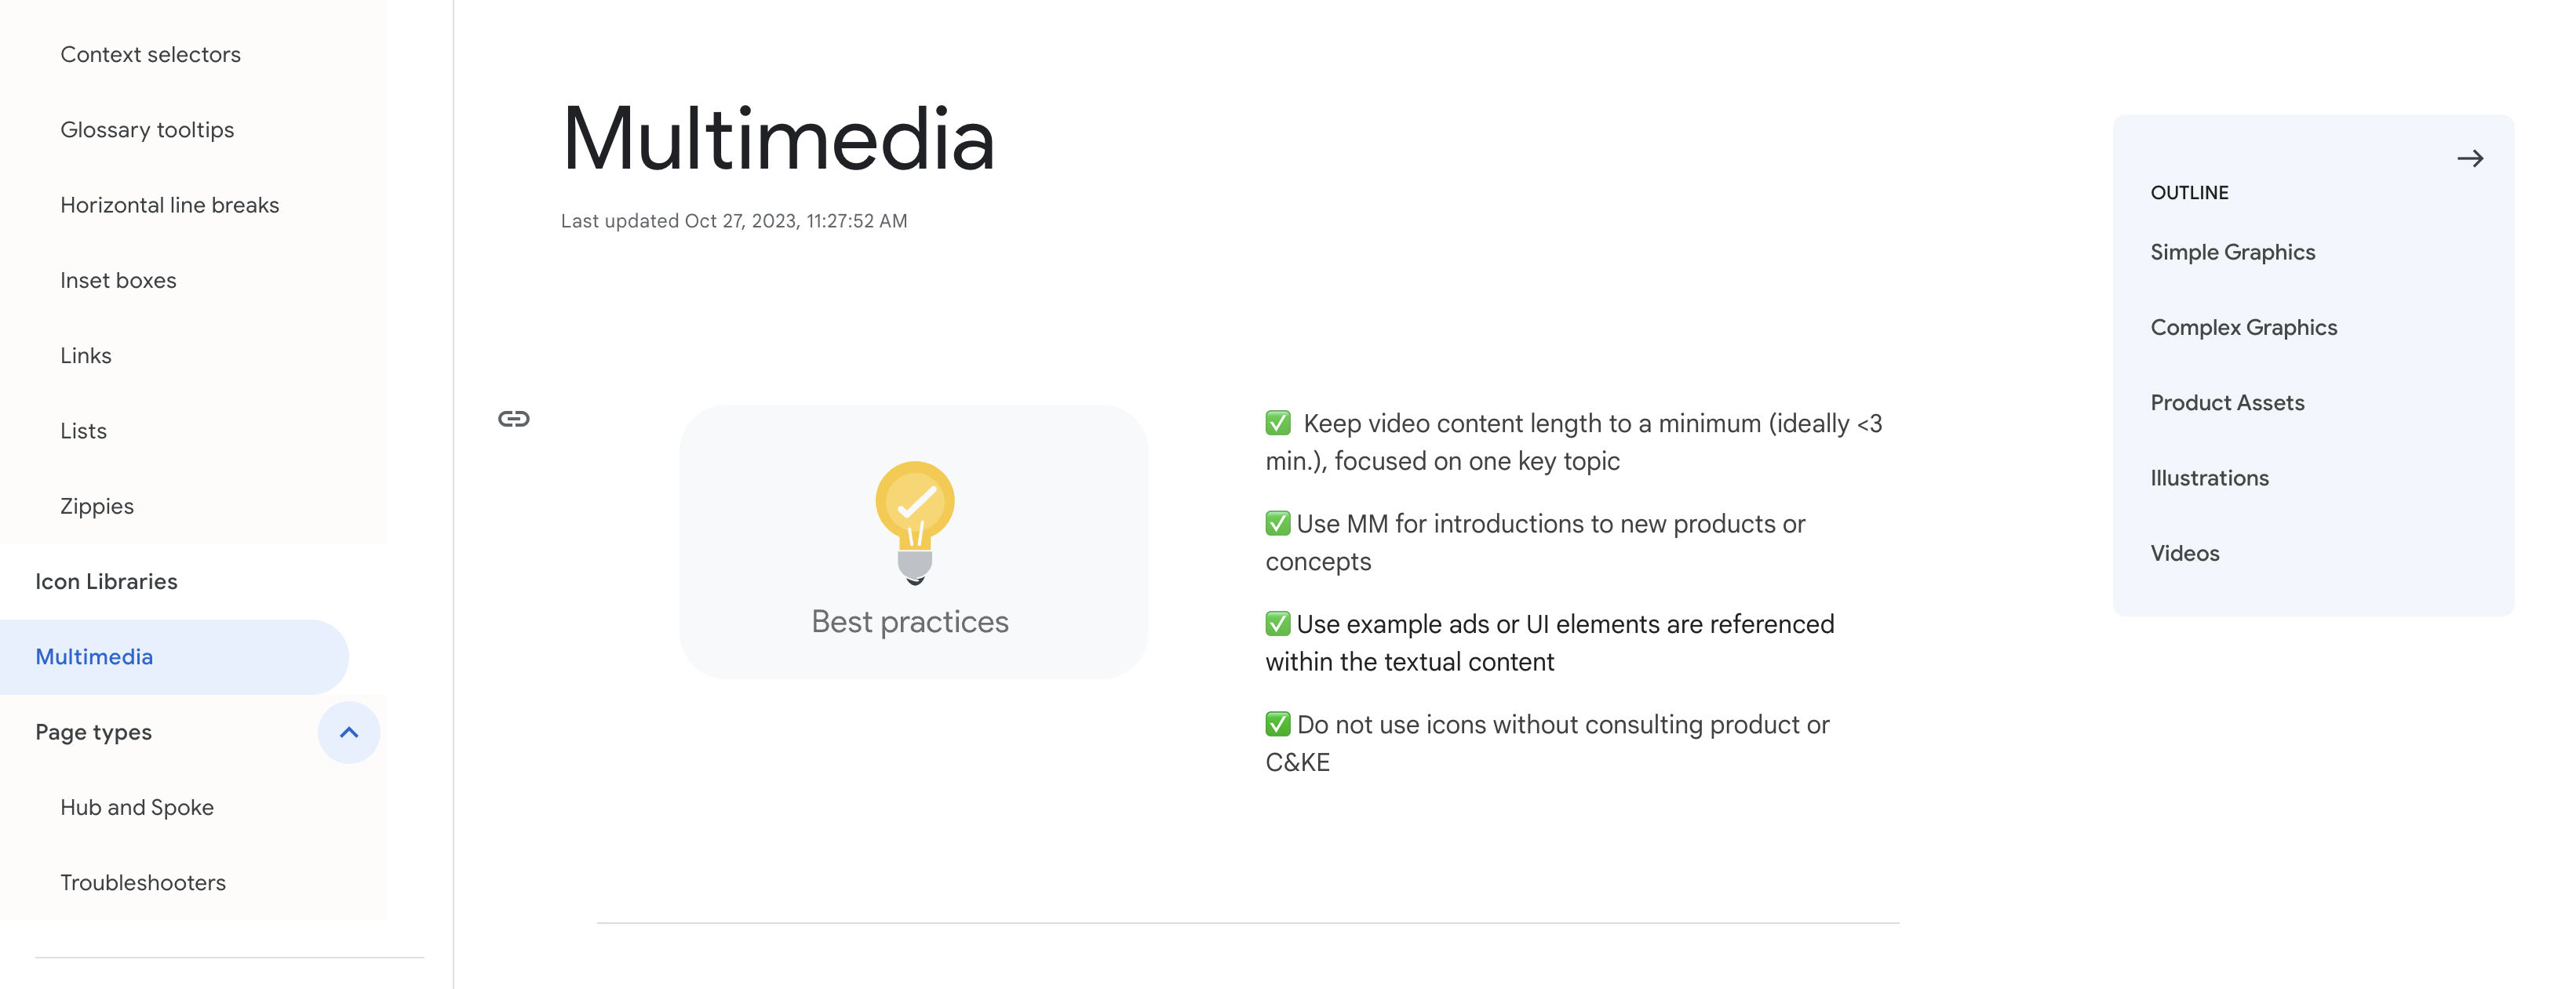This screenshot has width=2576, height=989.
Task: Click the lightbulb Best practices graphic
Action: [x=914, y=541]
